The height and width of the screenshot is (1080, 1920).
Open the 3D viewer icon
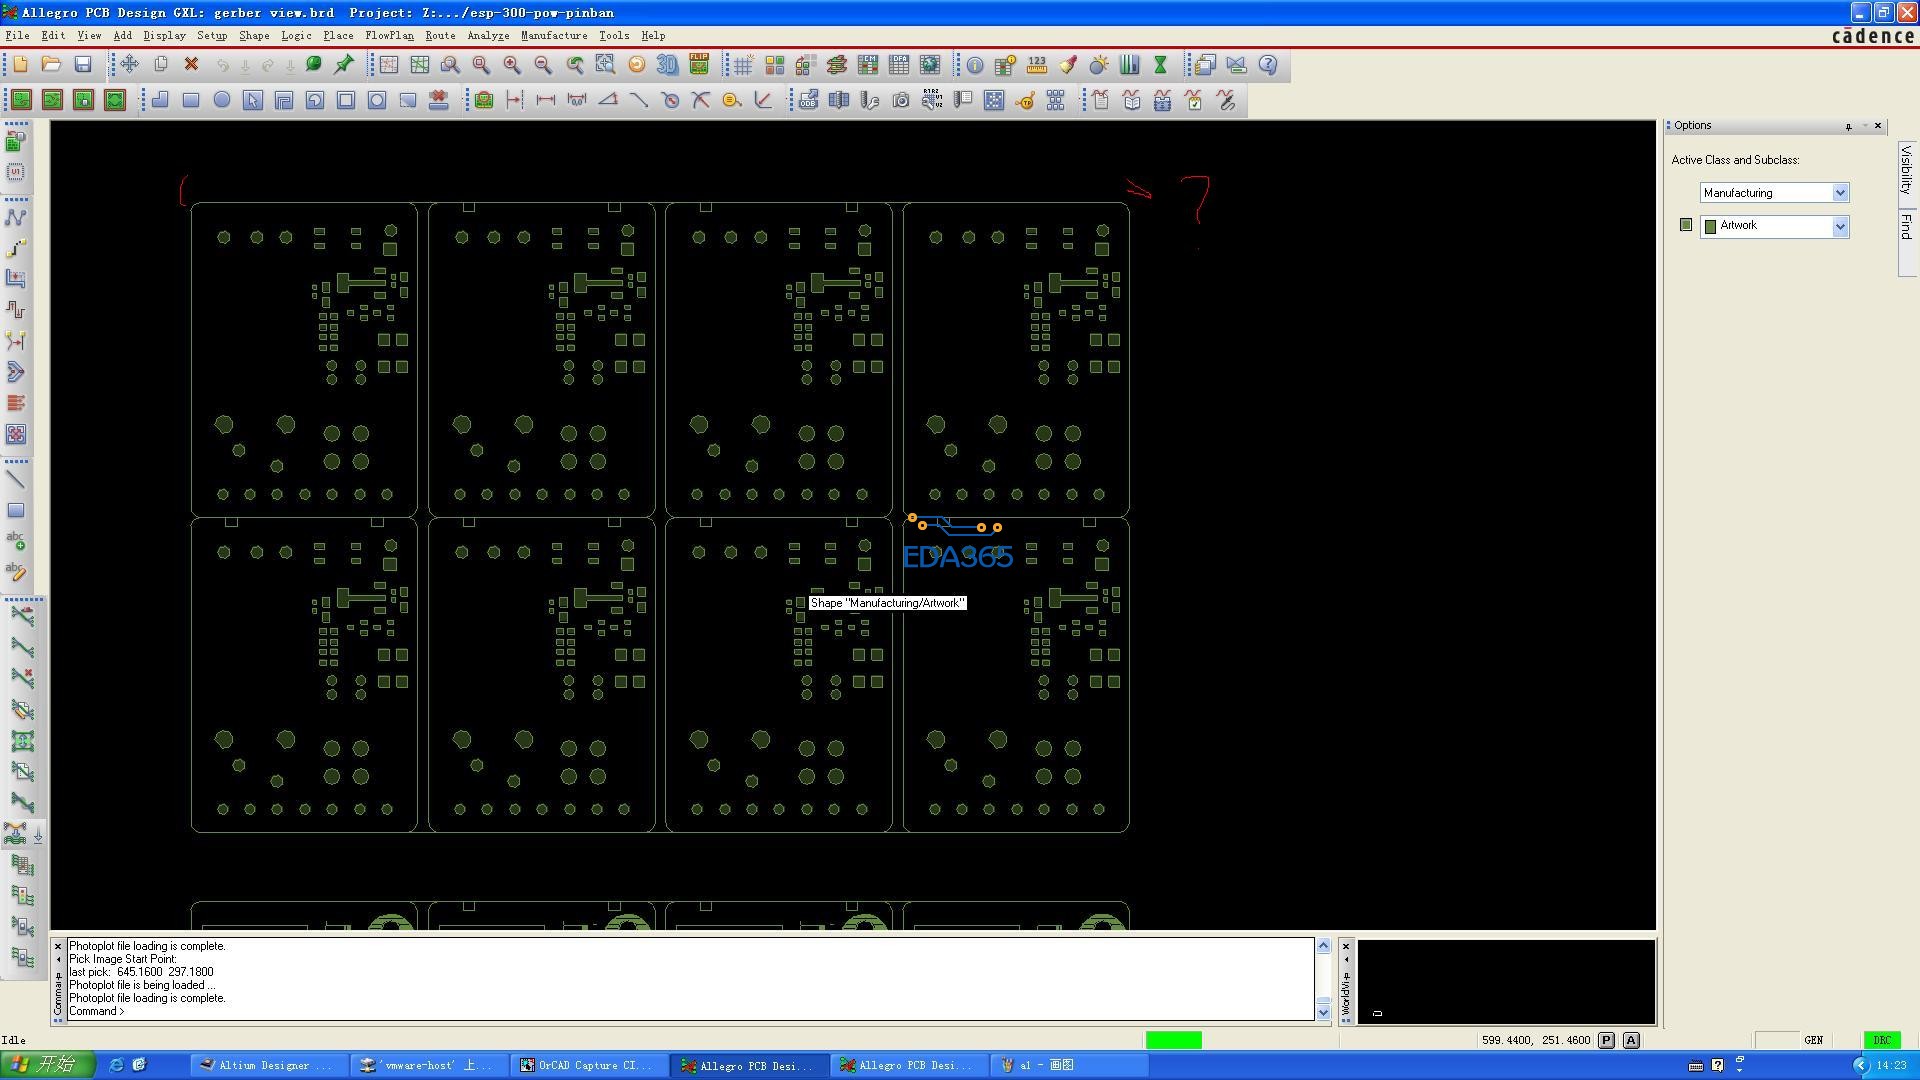[667, 65]
